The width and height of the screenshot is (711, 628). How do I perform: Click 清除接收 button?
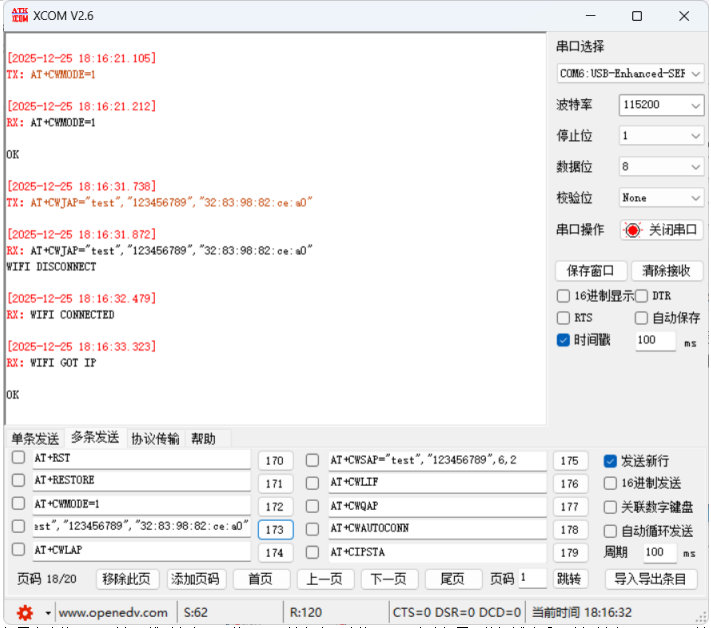pos(667,271)
